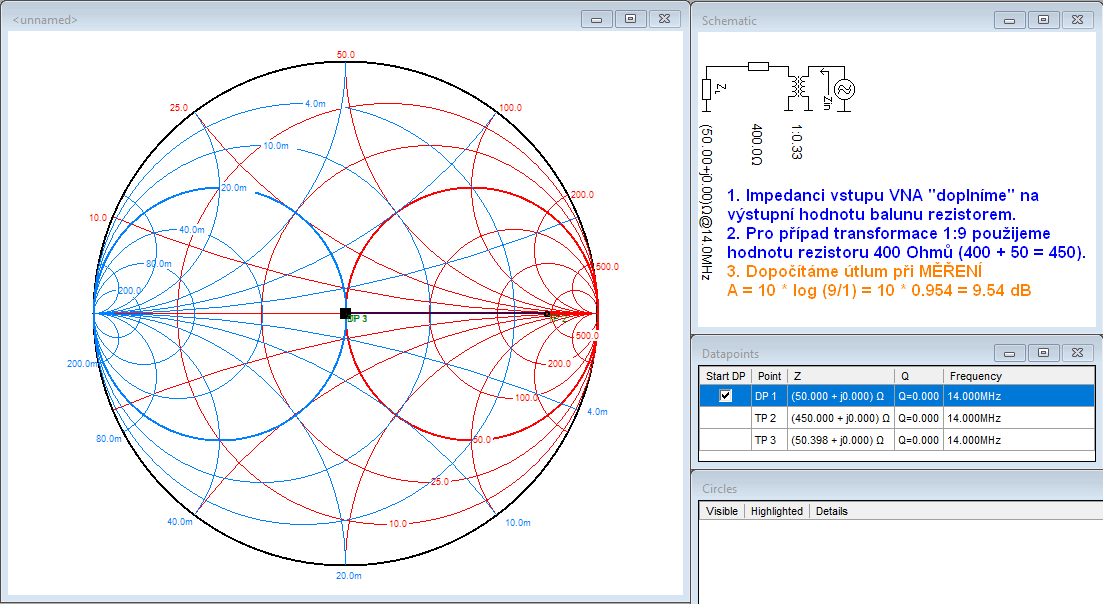Click the Frequency column header
This screenshot has height=604, width=1103.
(975, 376)
